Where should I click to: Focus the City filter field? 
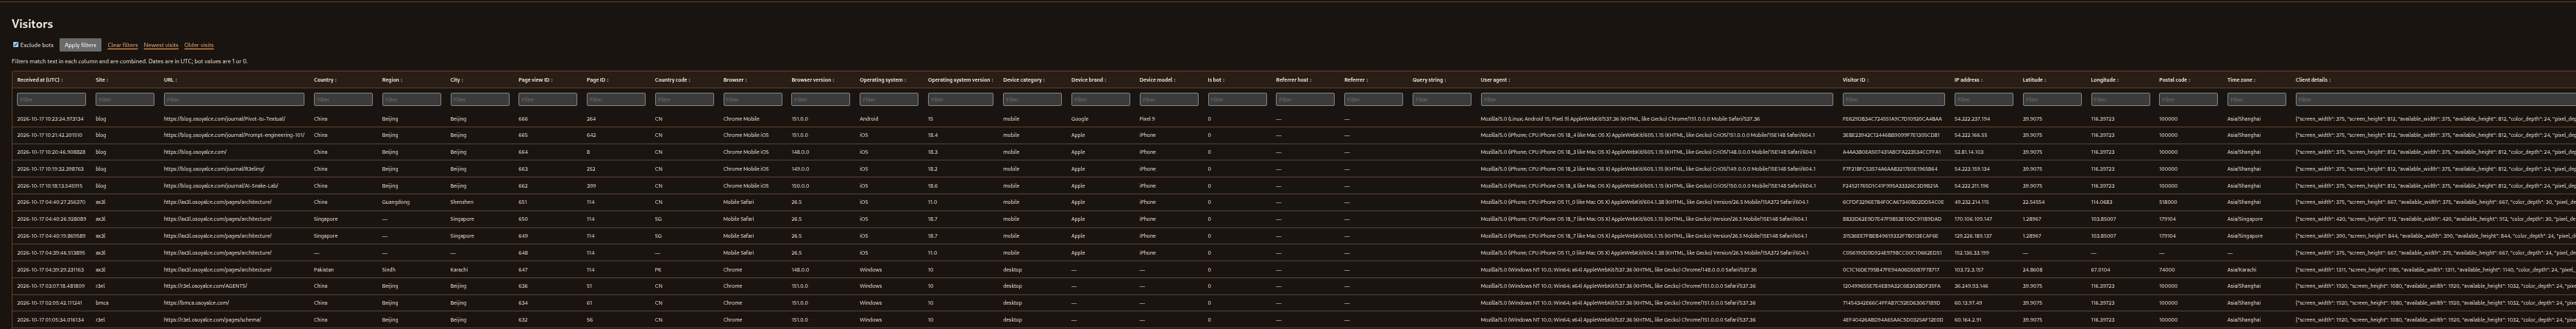coord(480,99)
